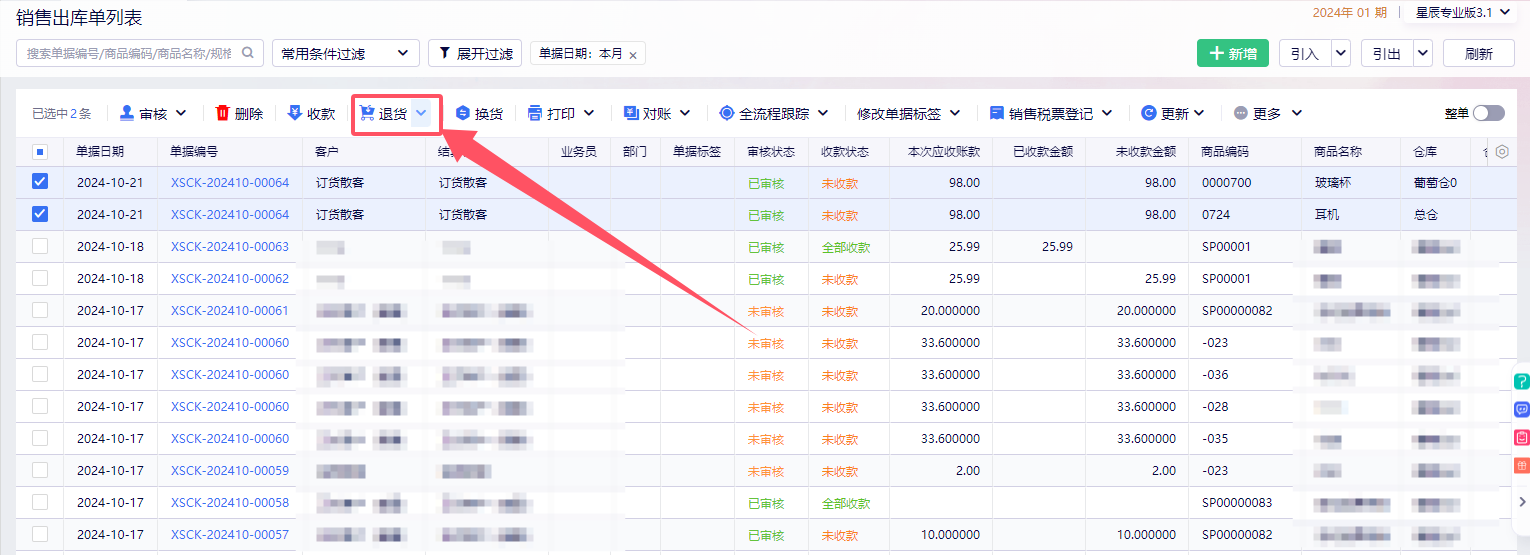Click the 收款 payment icon
The image size is (1530, 555).
tap(294, 113)
